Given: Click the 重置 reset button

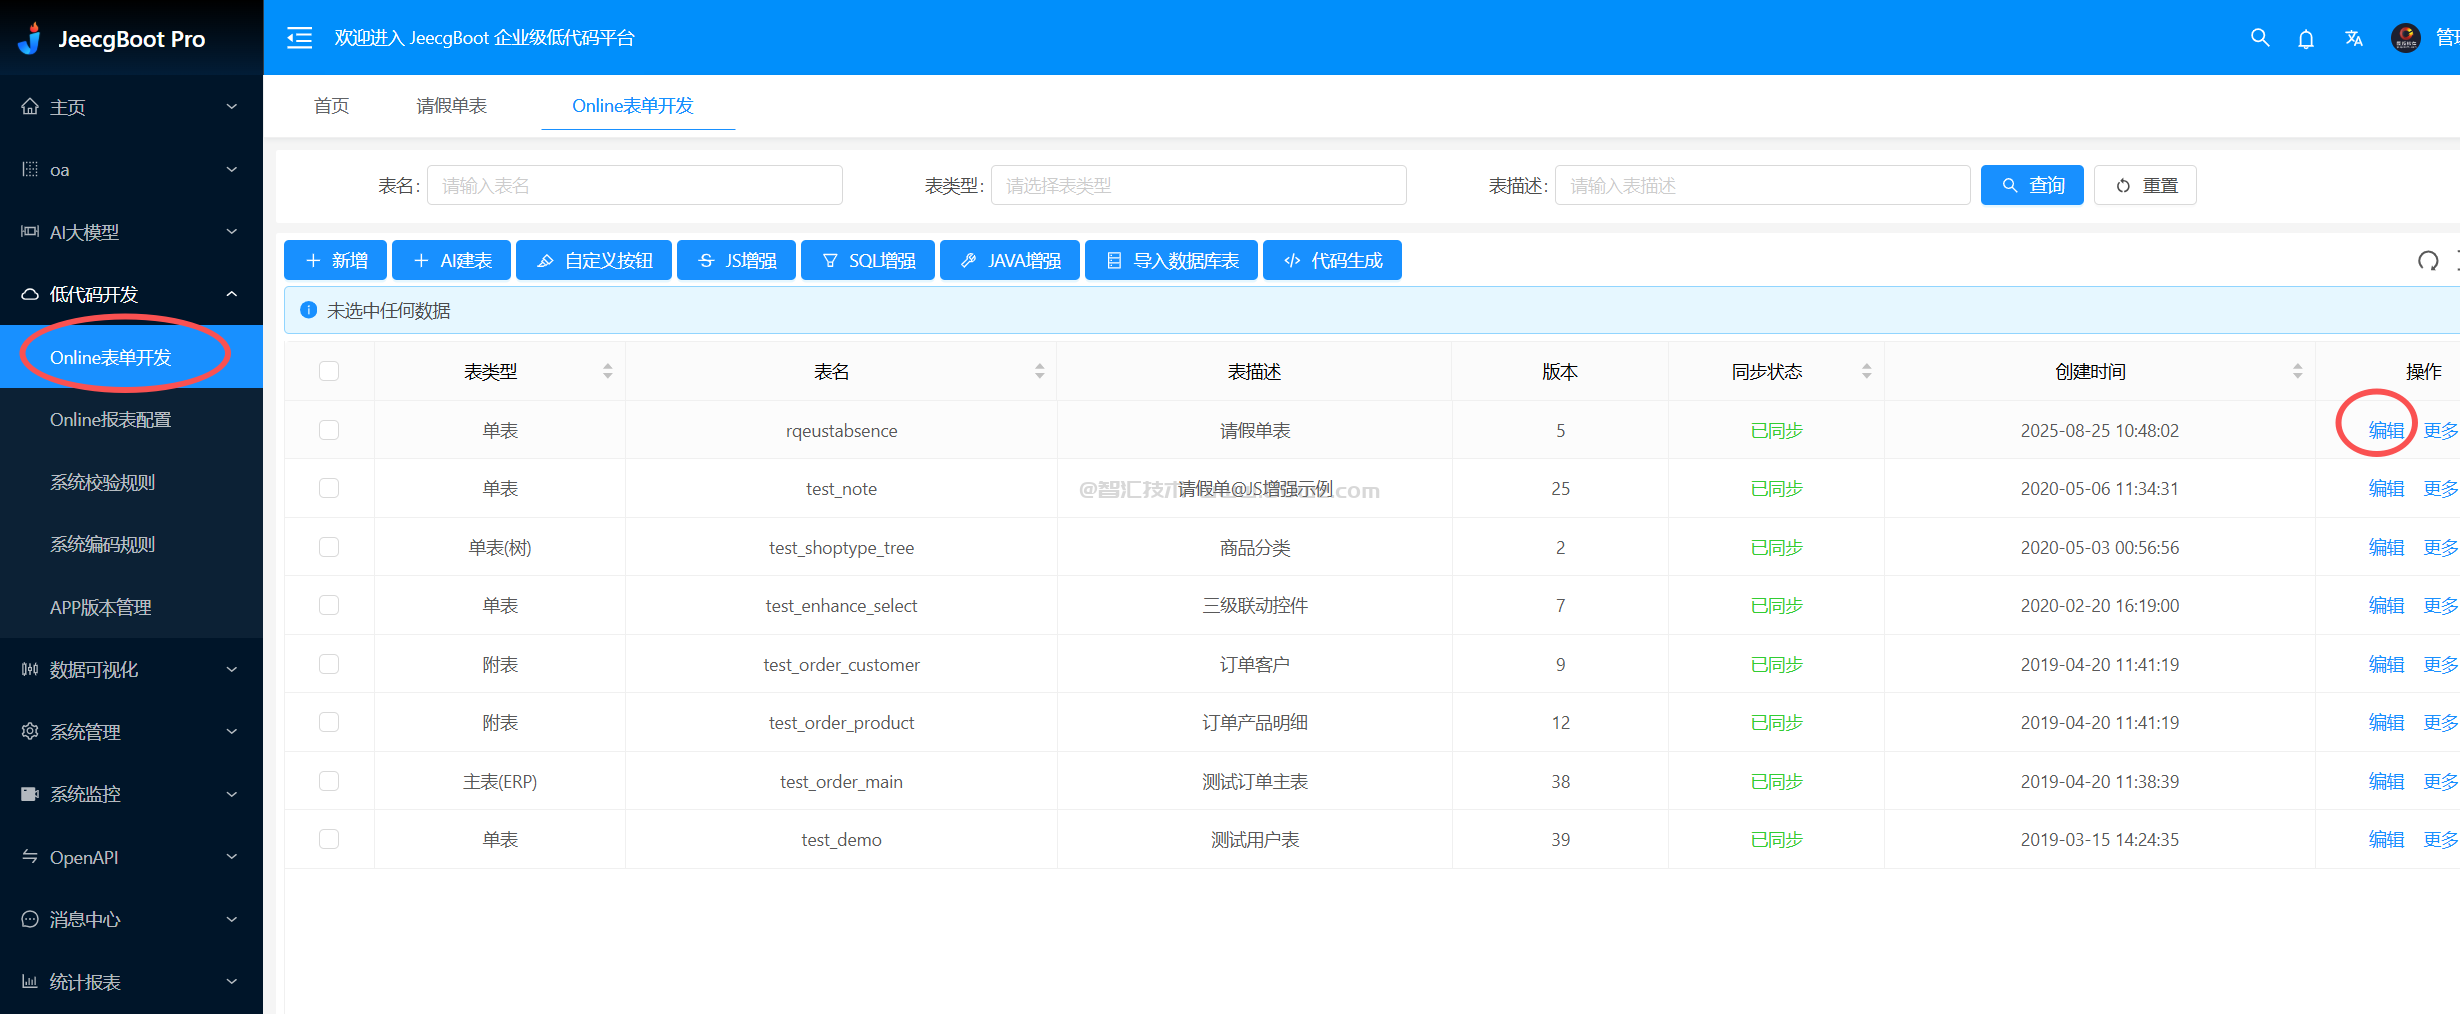Looking at the screenshot, I should coord(2145,185).
